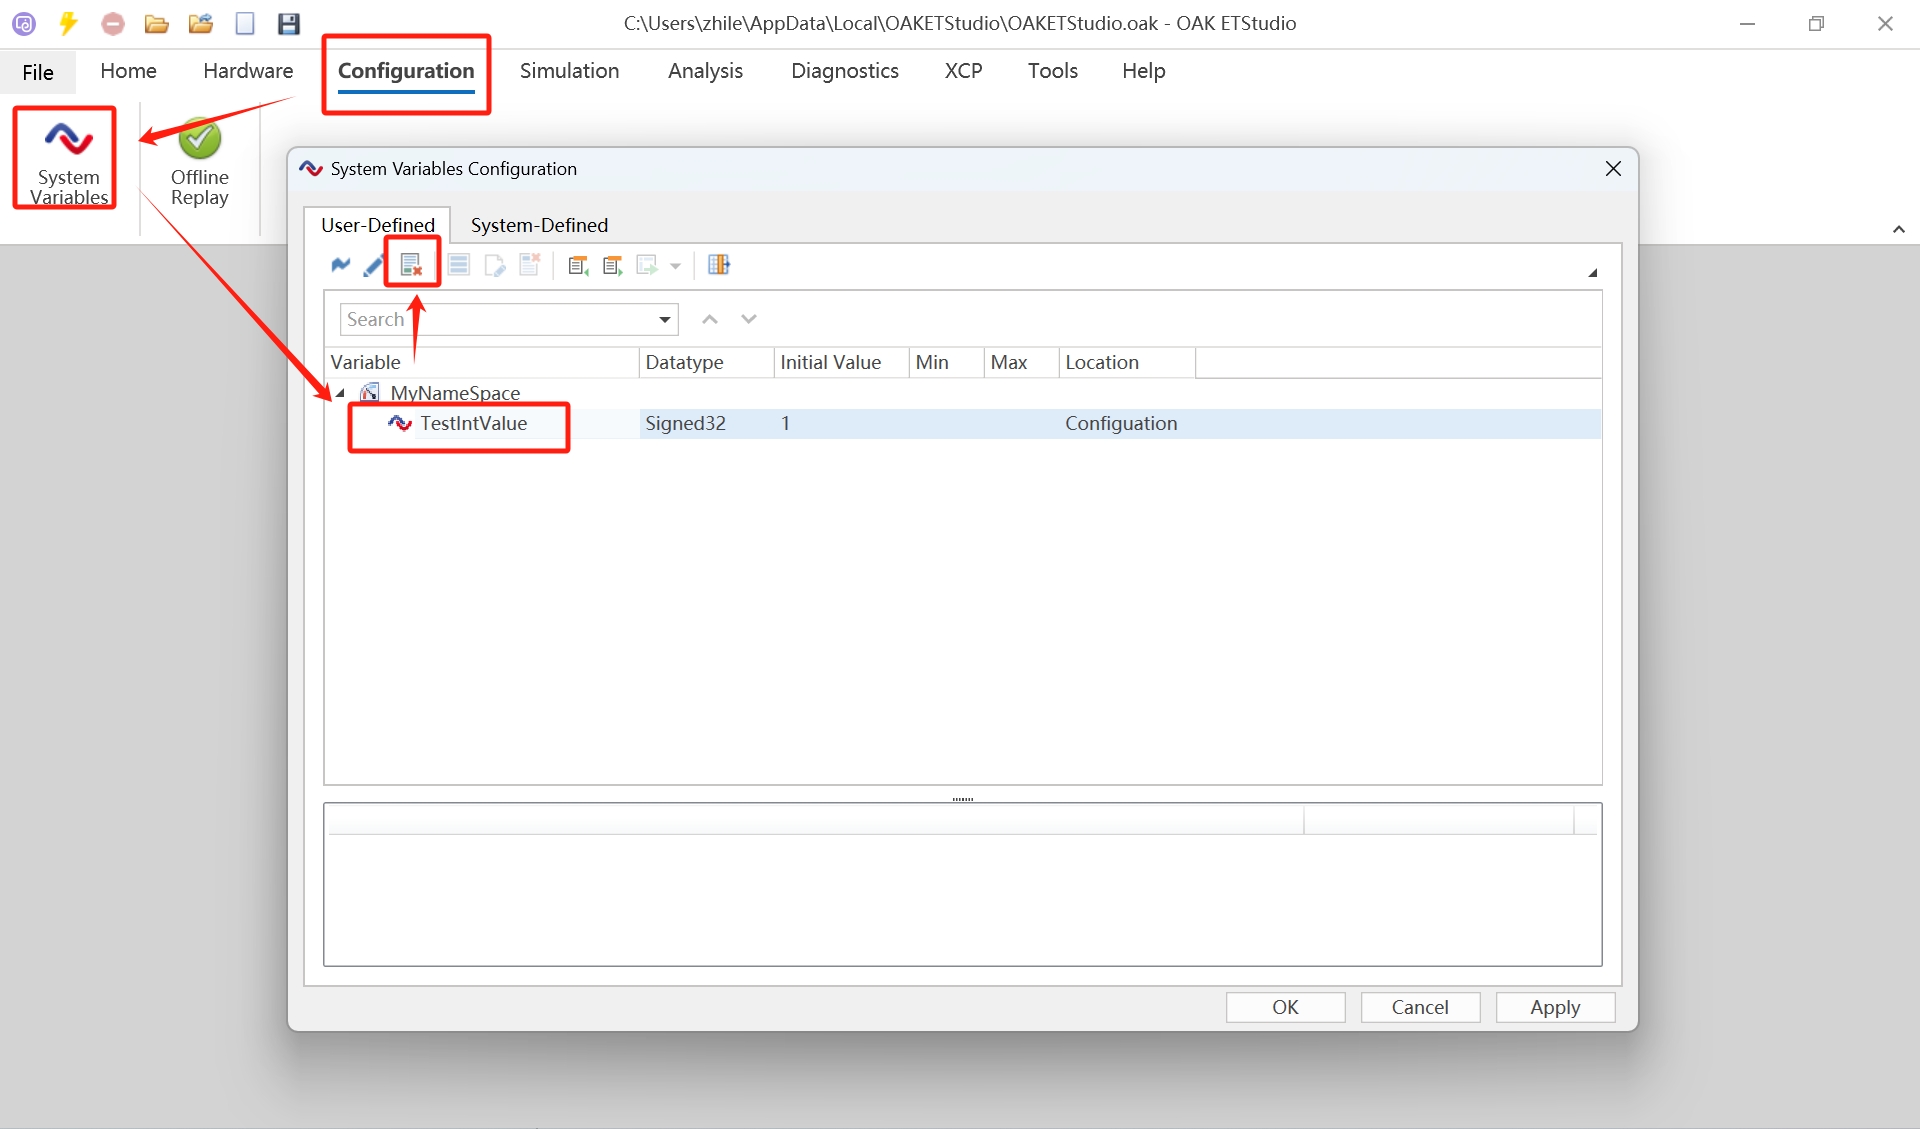Click the new system variable wave icon
Image resolution: width=1920 pixels, height=1129 pixels.
coord(341,265)
